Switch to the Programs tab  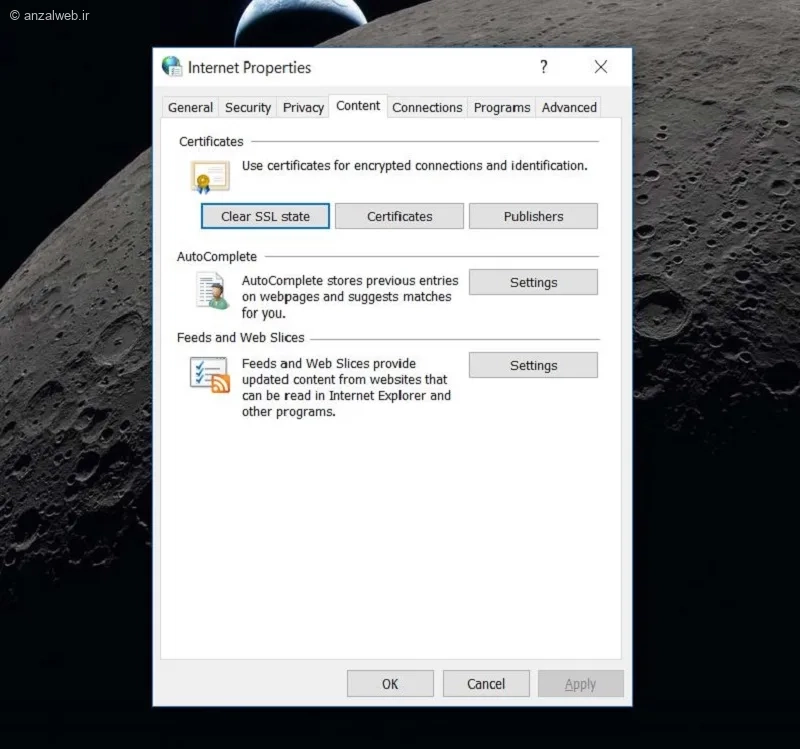[x=502, y=108]
